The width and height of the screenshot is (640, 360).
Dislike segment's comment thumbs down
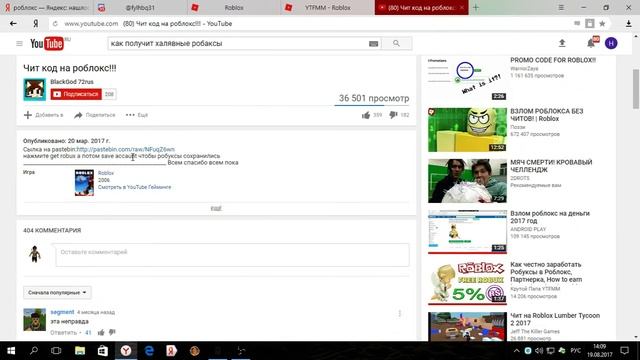point(112,333)
